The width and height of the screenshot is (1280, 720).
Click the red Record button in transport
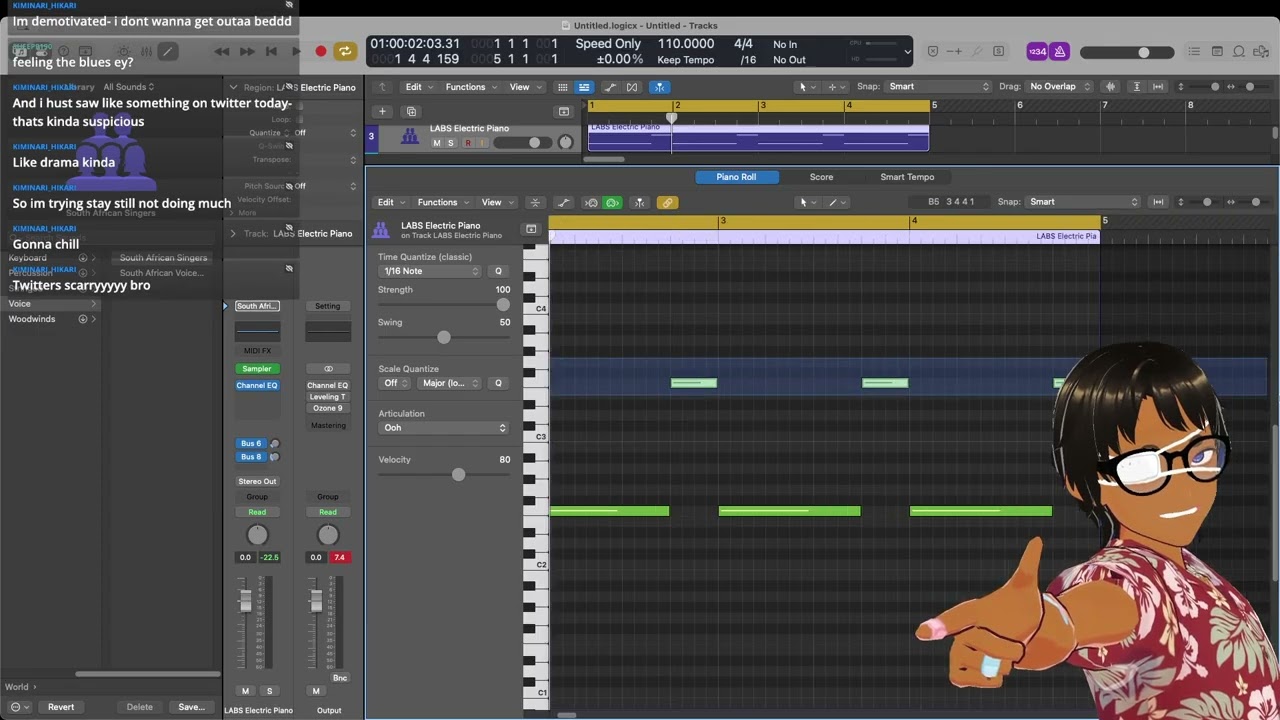(320, 51)
